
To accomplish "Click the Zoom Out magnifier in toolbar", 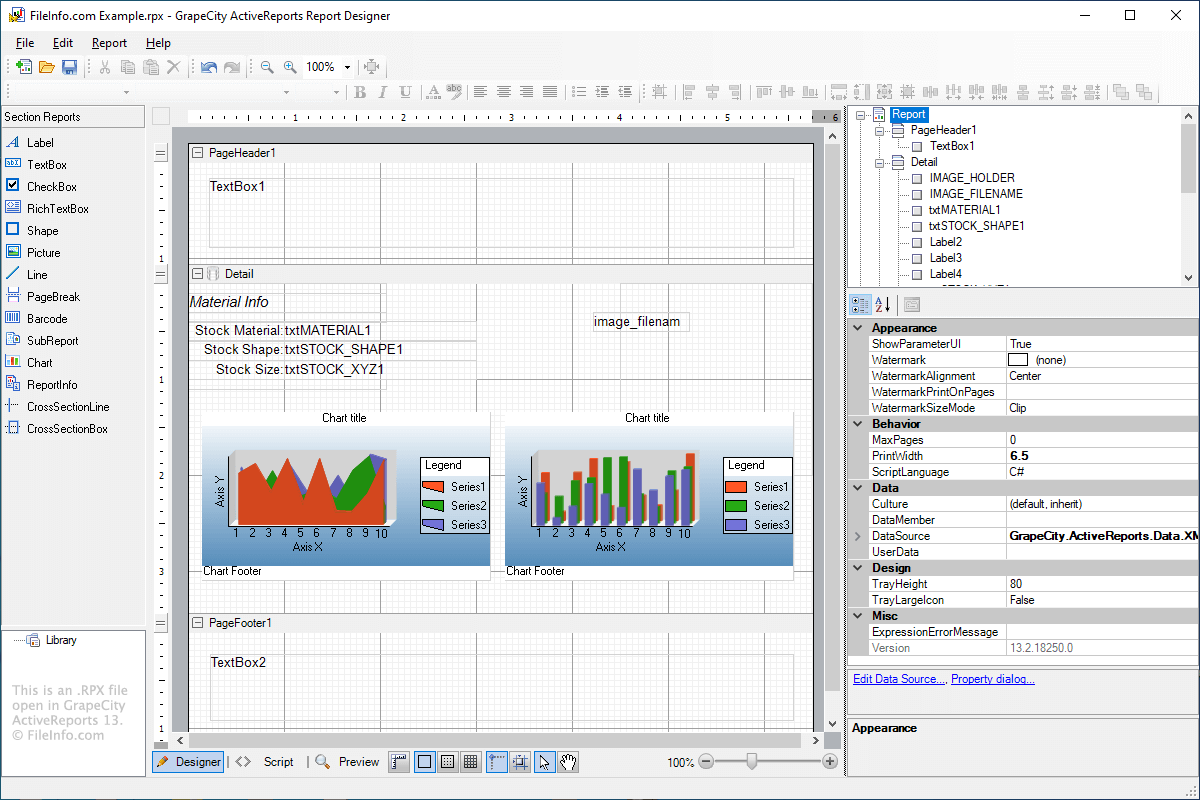I will 267,67.
